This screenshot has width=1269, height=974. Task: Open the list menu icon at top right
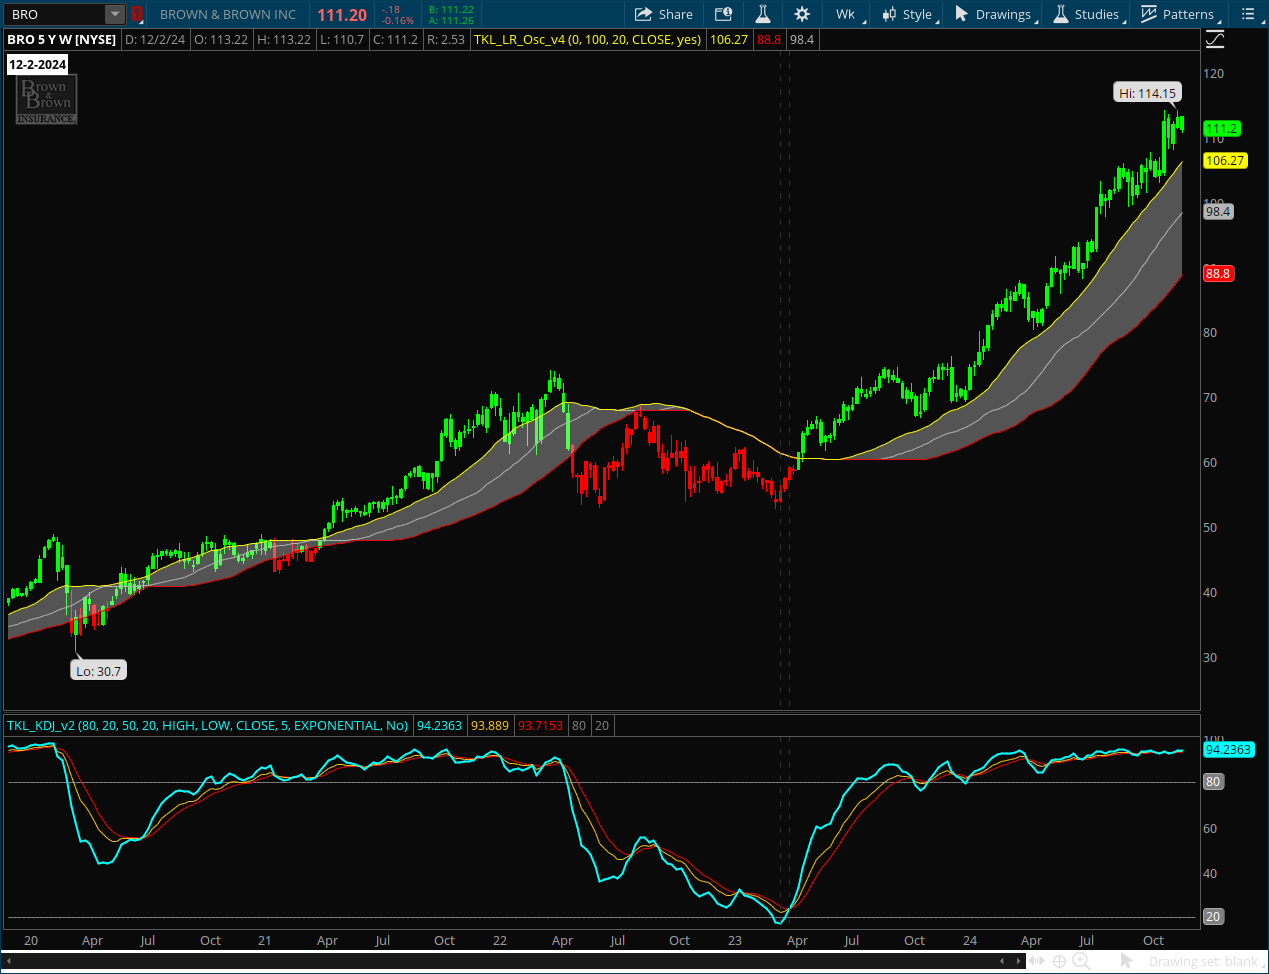pyautogui.click(x=1248, y=14)
